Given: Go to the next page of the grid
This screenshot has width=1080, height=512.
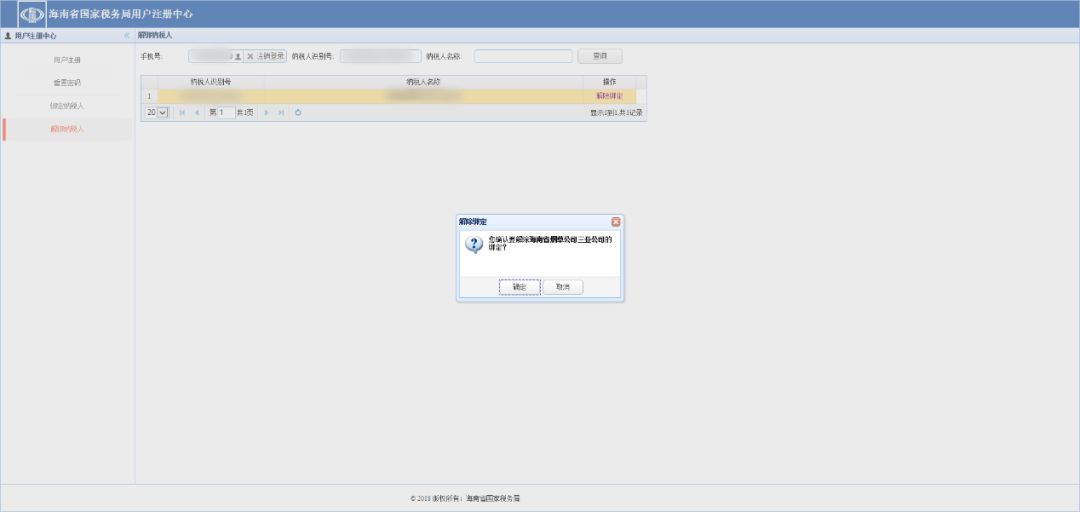Looking at the screenshot, I should [x=266, y=113].
